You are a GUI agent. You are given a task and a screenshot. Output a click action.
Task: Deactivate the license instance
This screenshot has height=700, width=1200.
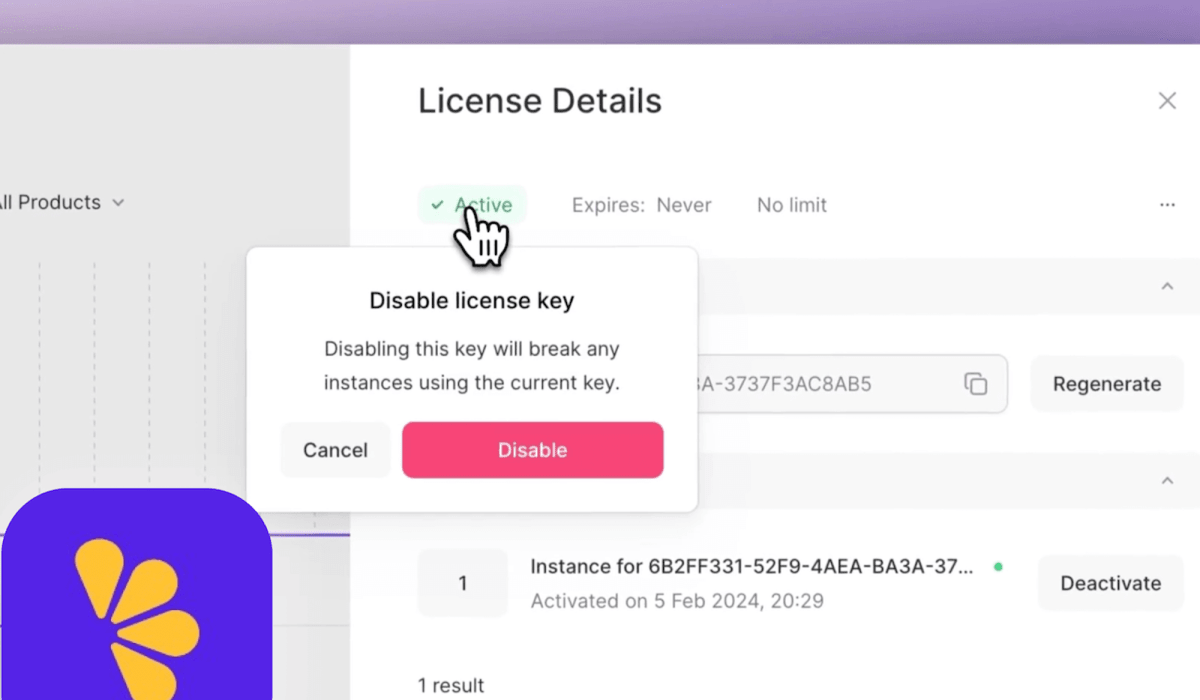point(1110,583)
